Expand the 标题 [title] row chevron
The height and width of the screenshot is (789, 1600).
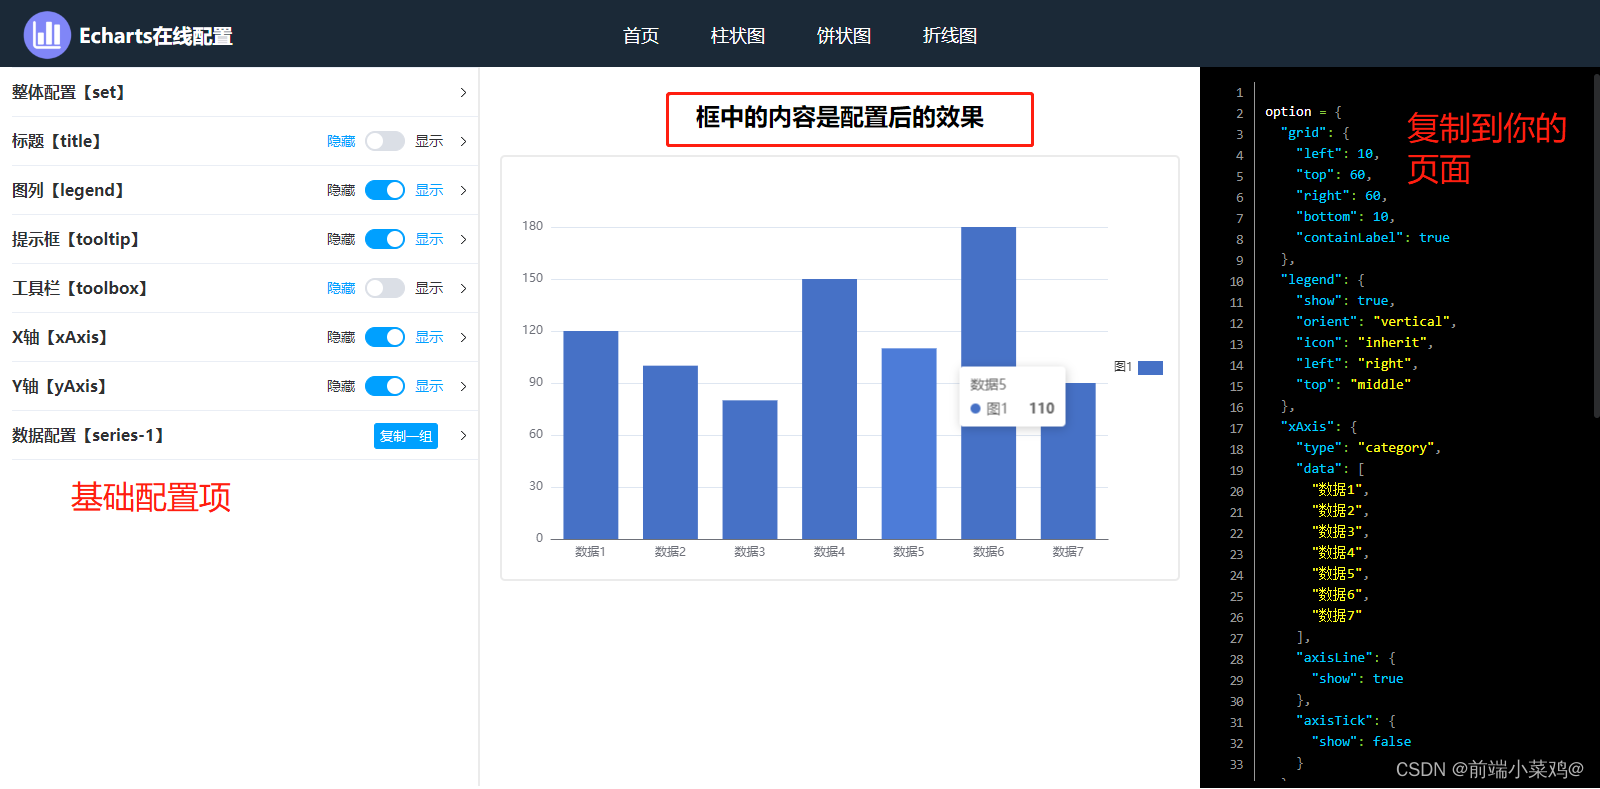click(x=463, y=141)
